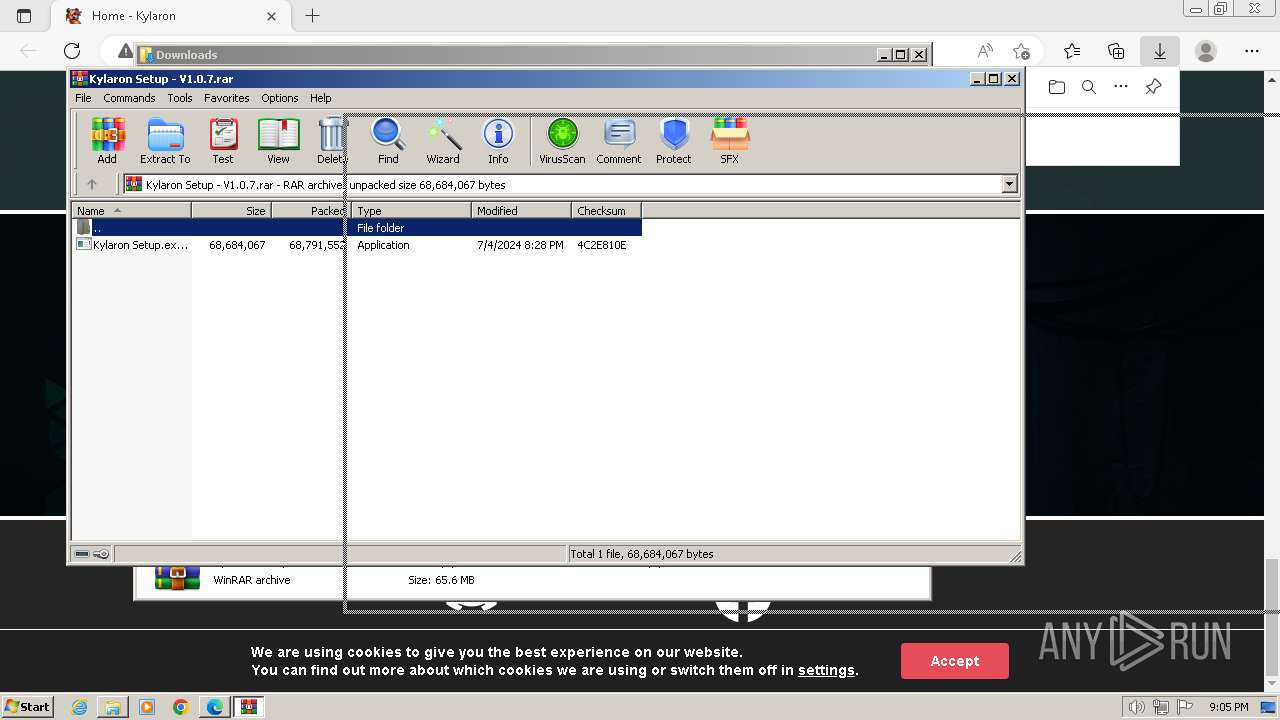1280x720 pixels.
Task: Click the volume tray icon
Action: pyautogui.click(x=1137, y=707)
